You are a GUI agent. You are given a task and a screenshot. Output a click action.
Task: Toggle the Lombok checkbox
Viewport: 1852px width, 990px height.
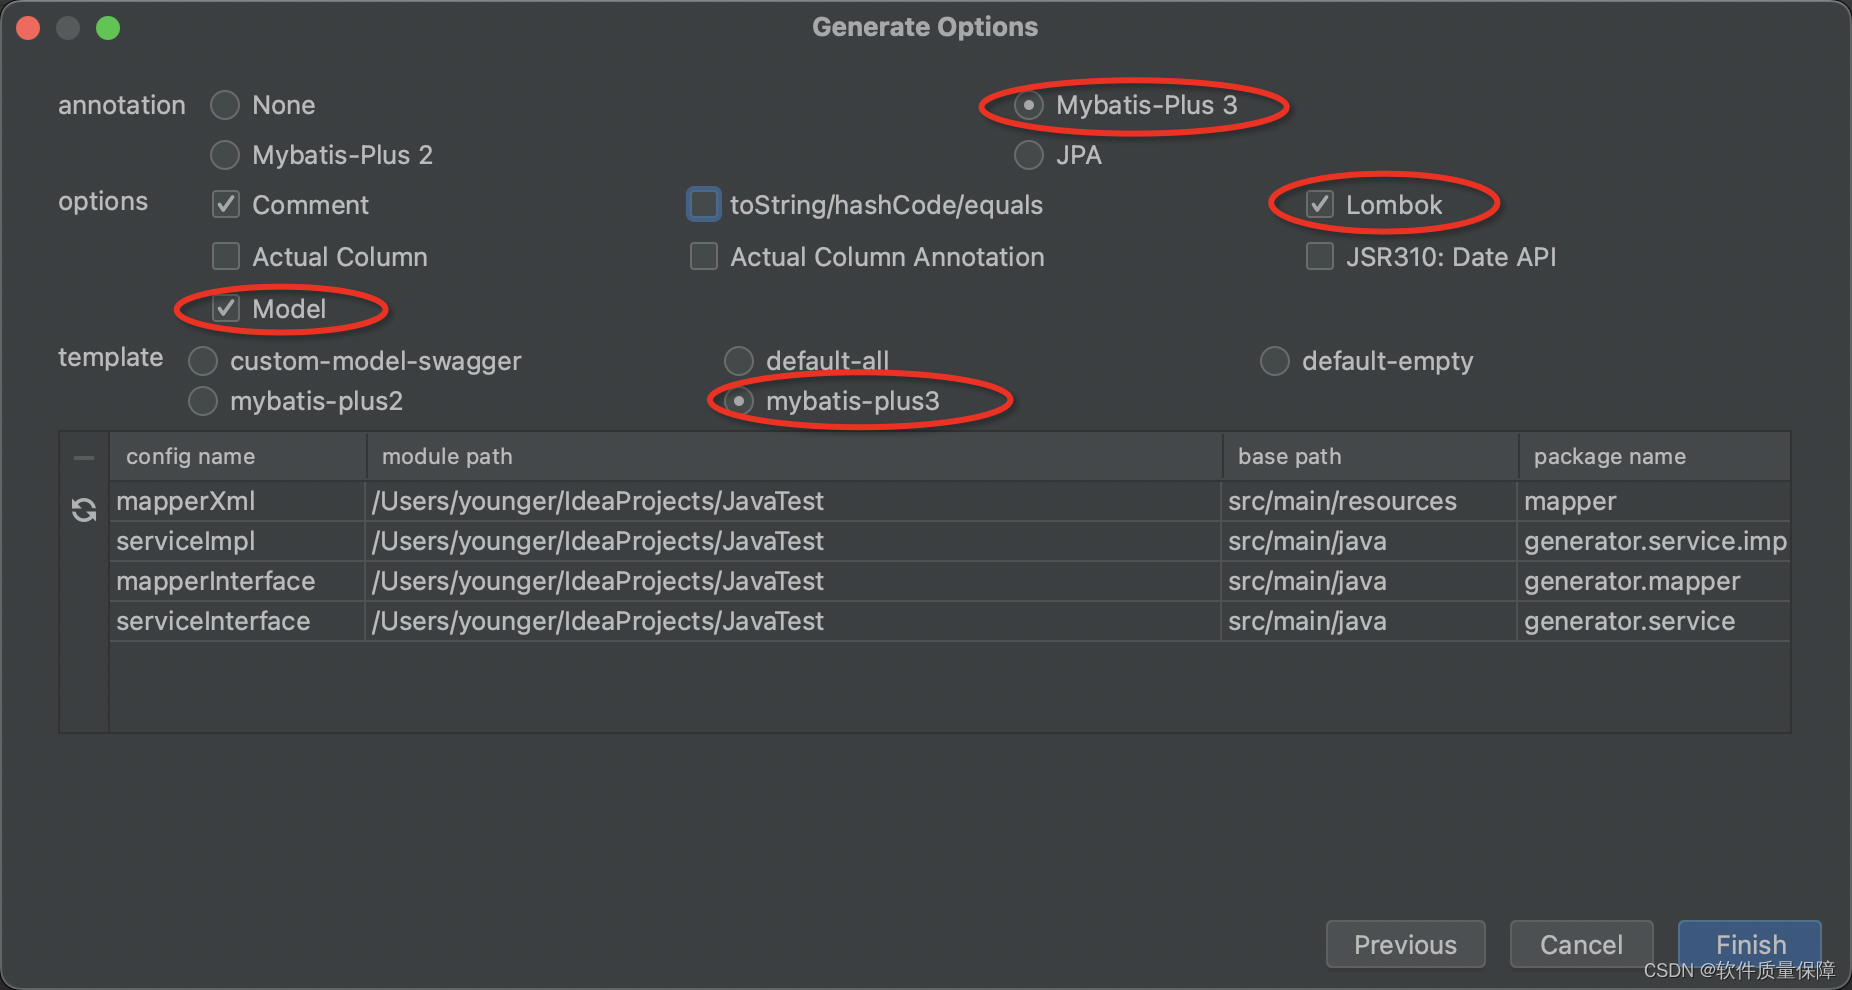(x=1320, y=205)
